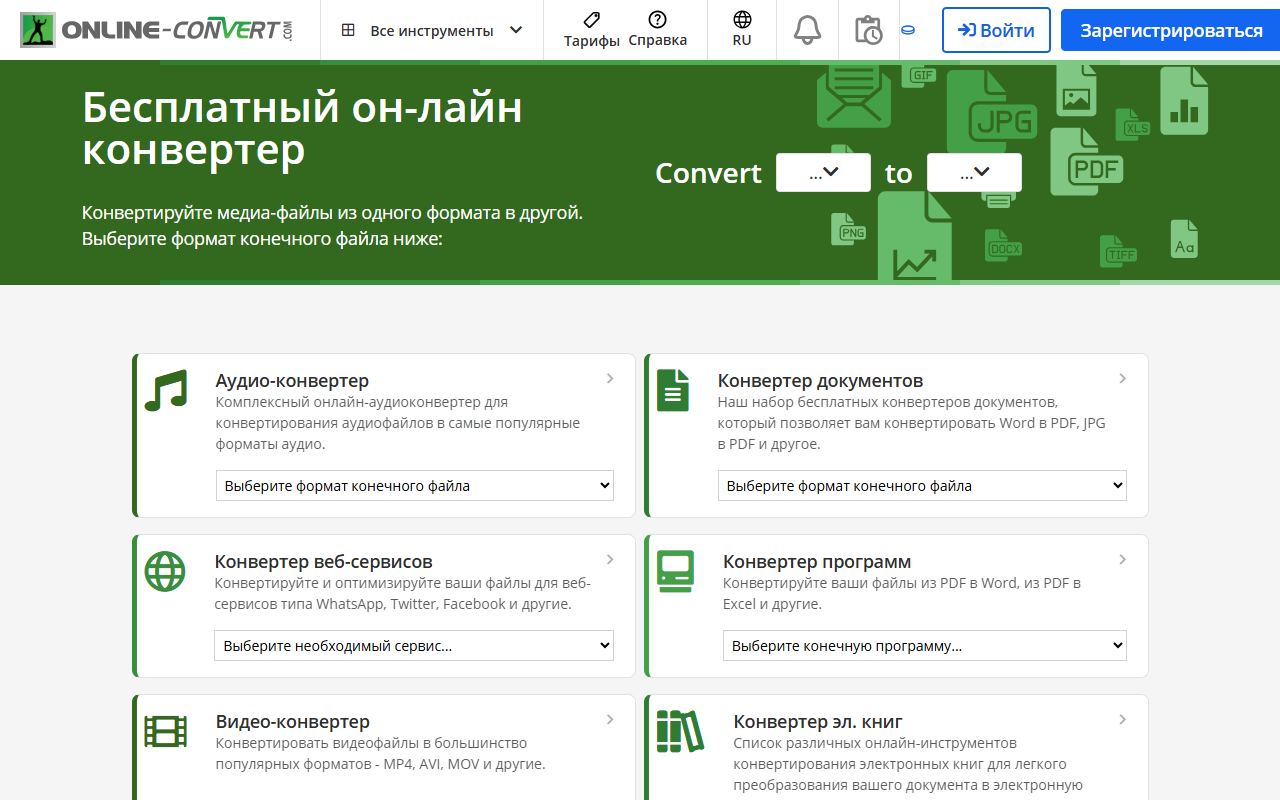
Task: Open Выберите необходимый сервис dropdown
Action: point(414,645)
